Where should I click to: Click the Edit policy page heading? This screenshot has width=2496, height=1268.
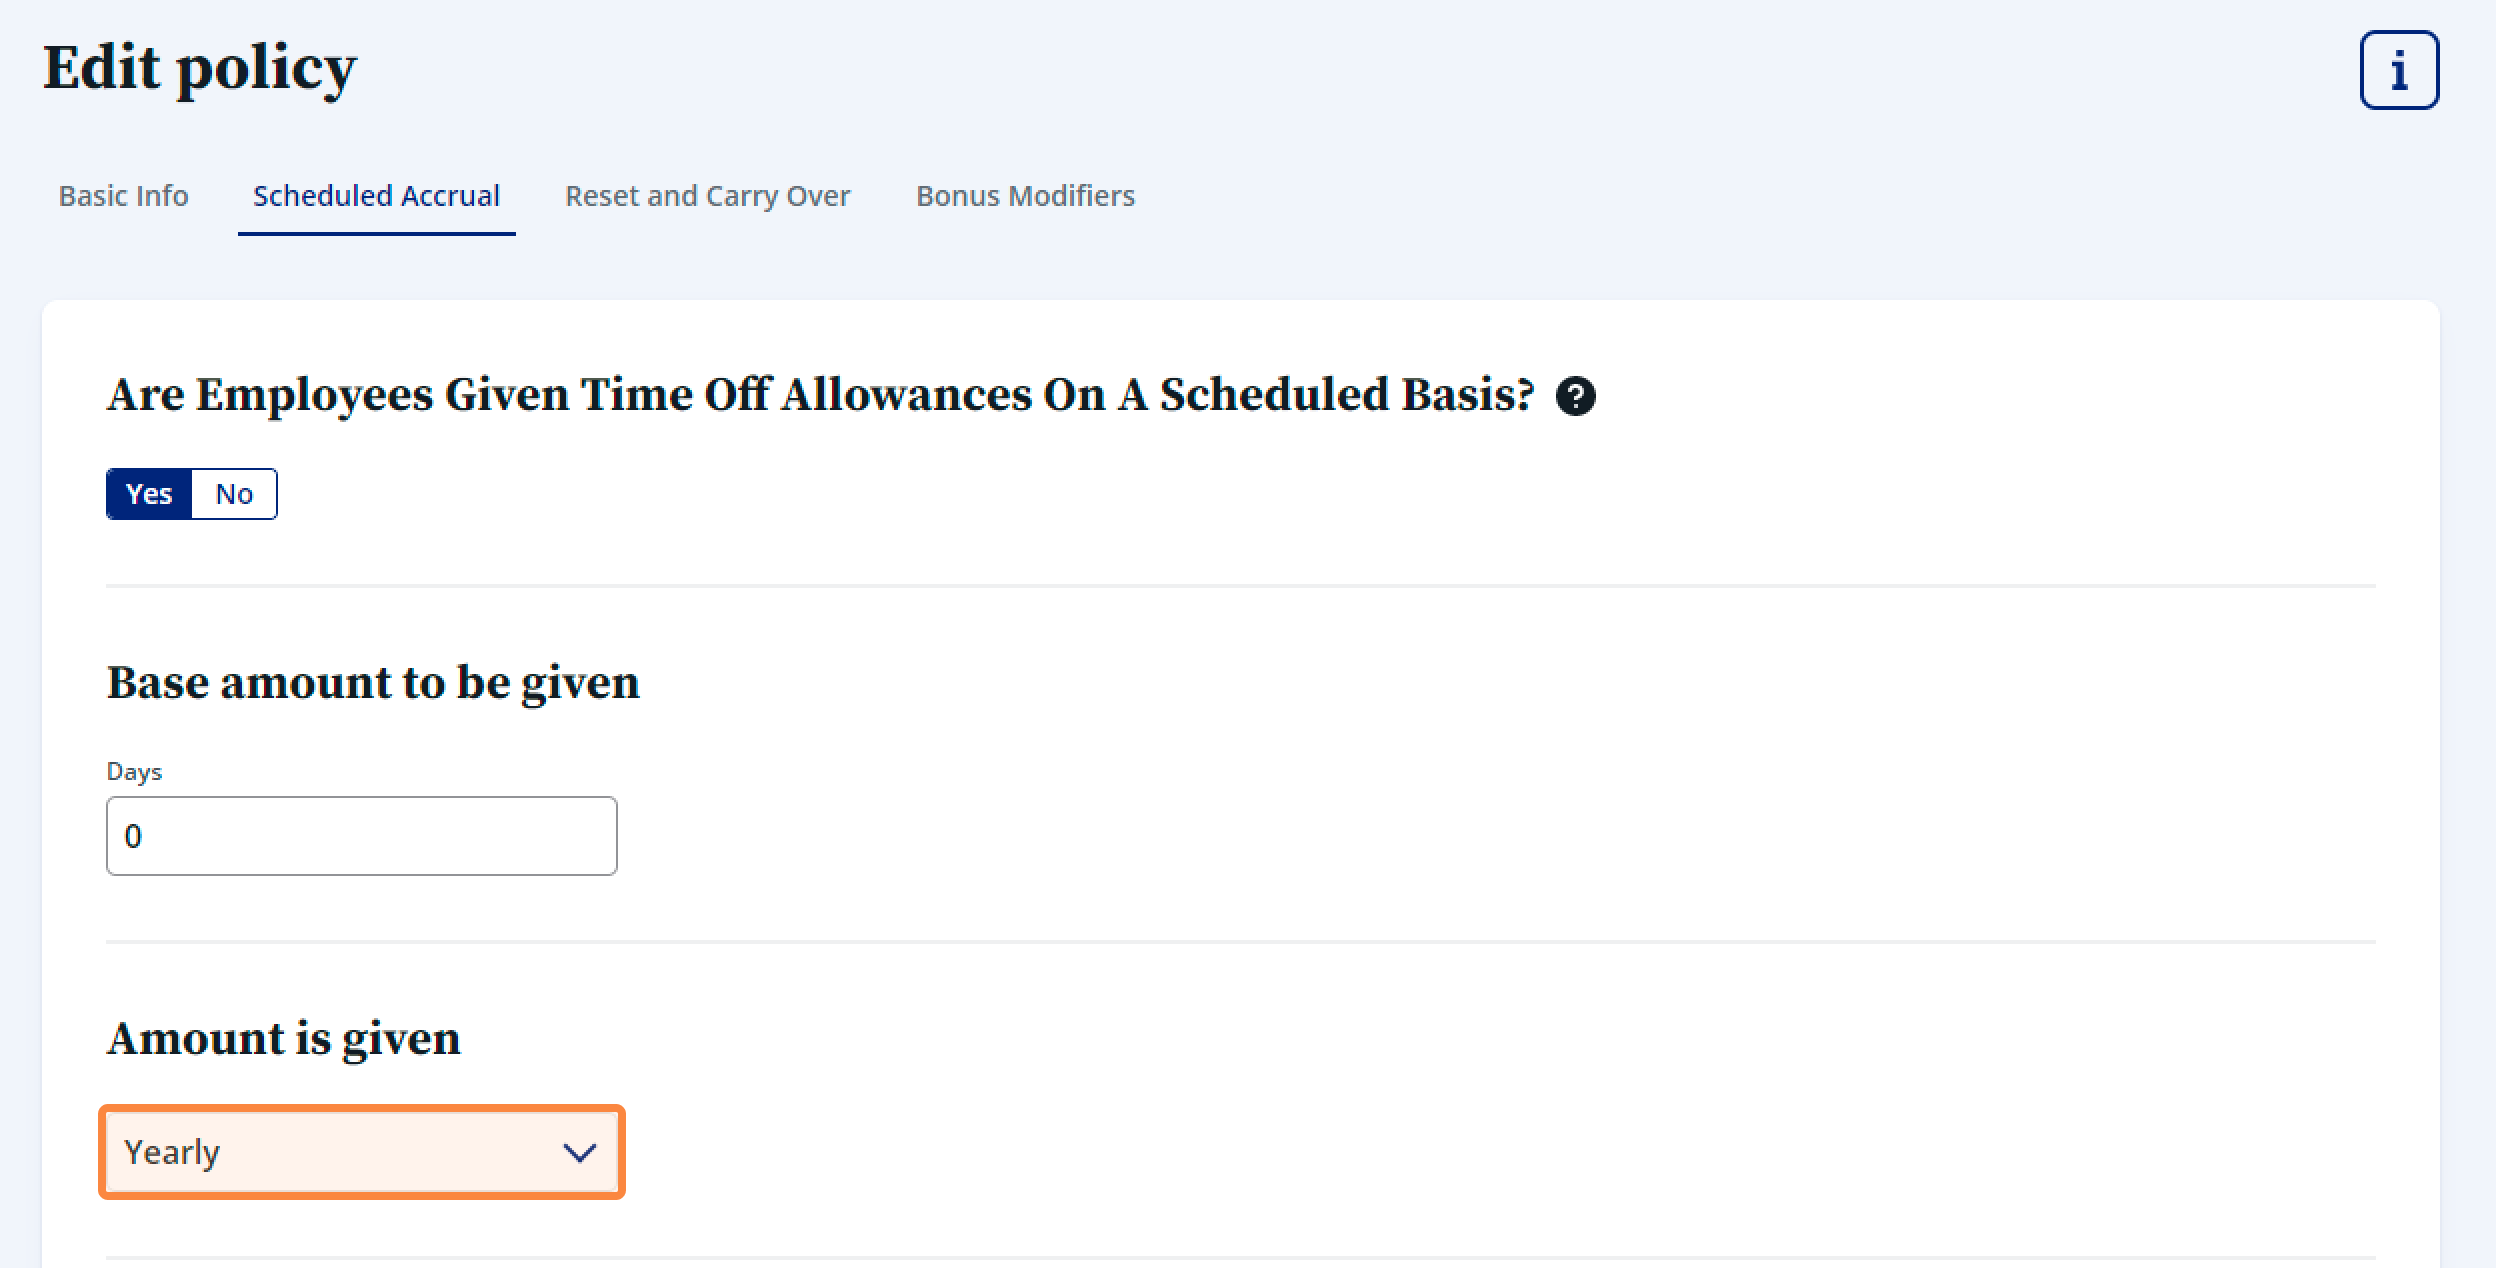tap(199, 69)
